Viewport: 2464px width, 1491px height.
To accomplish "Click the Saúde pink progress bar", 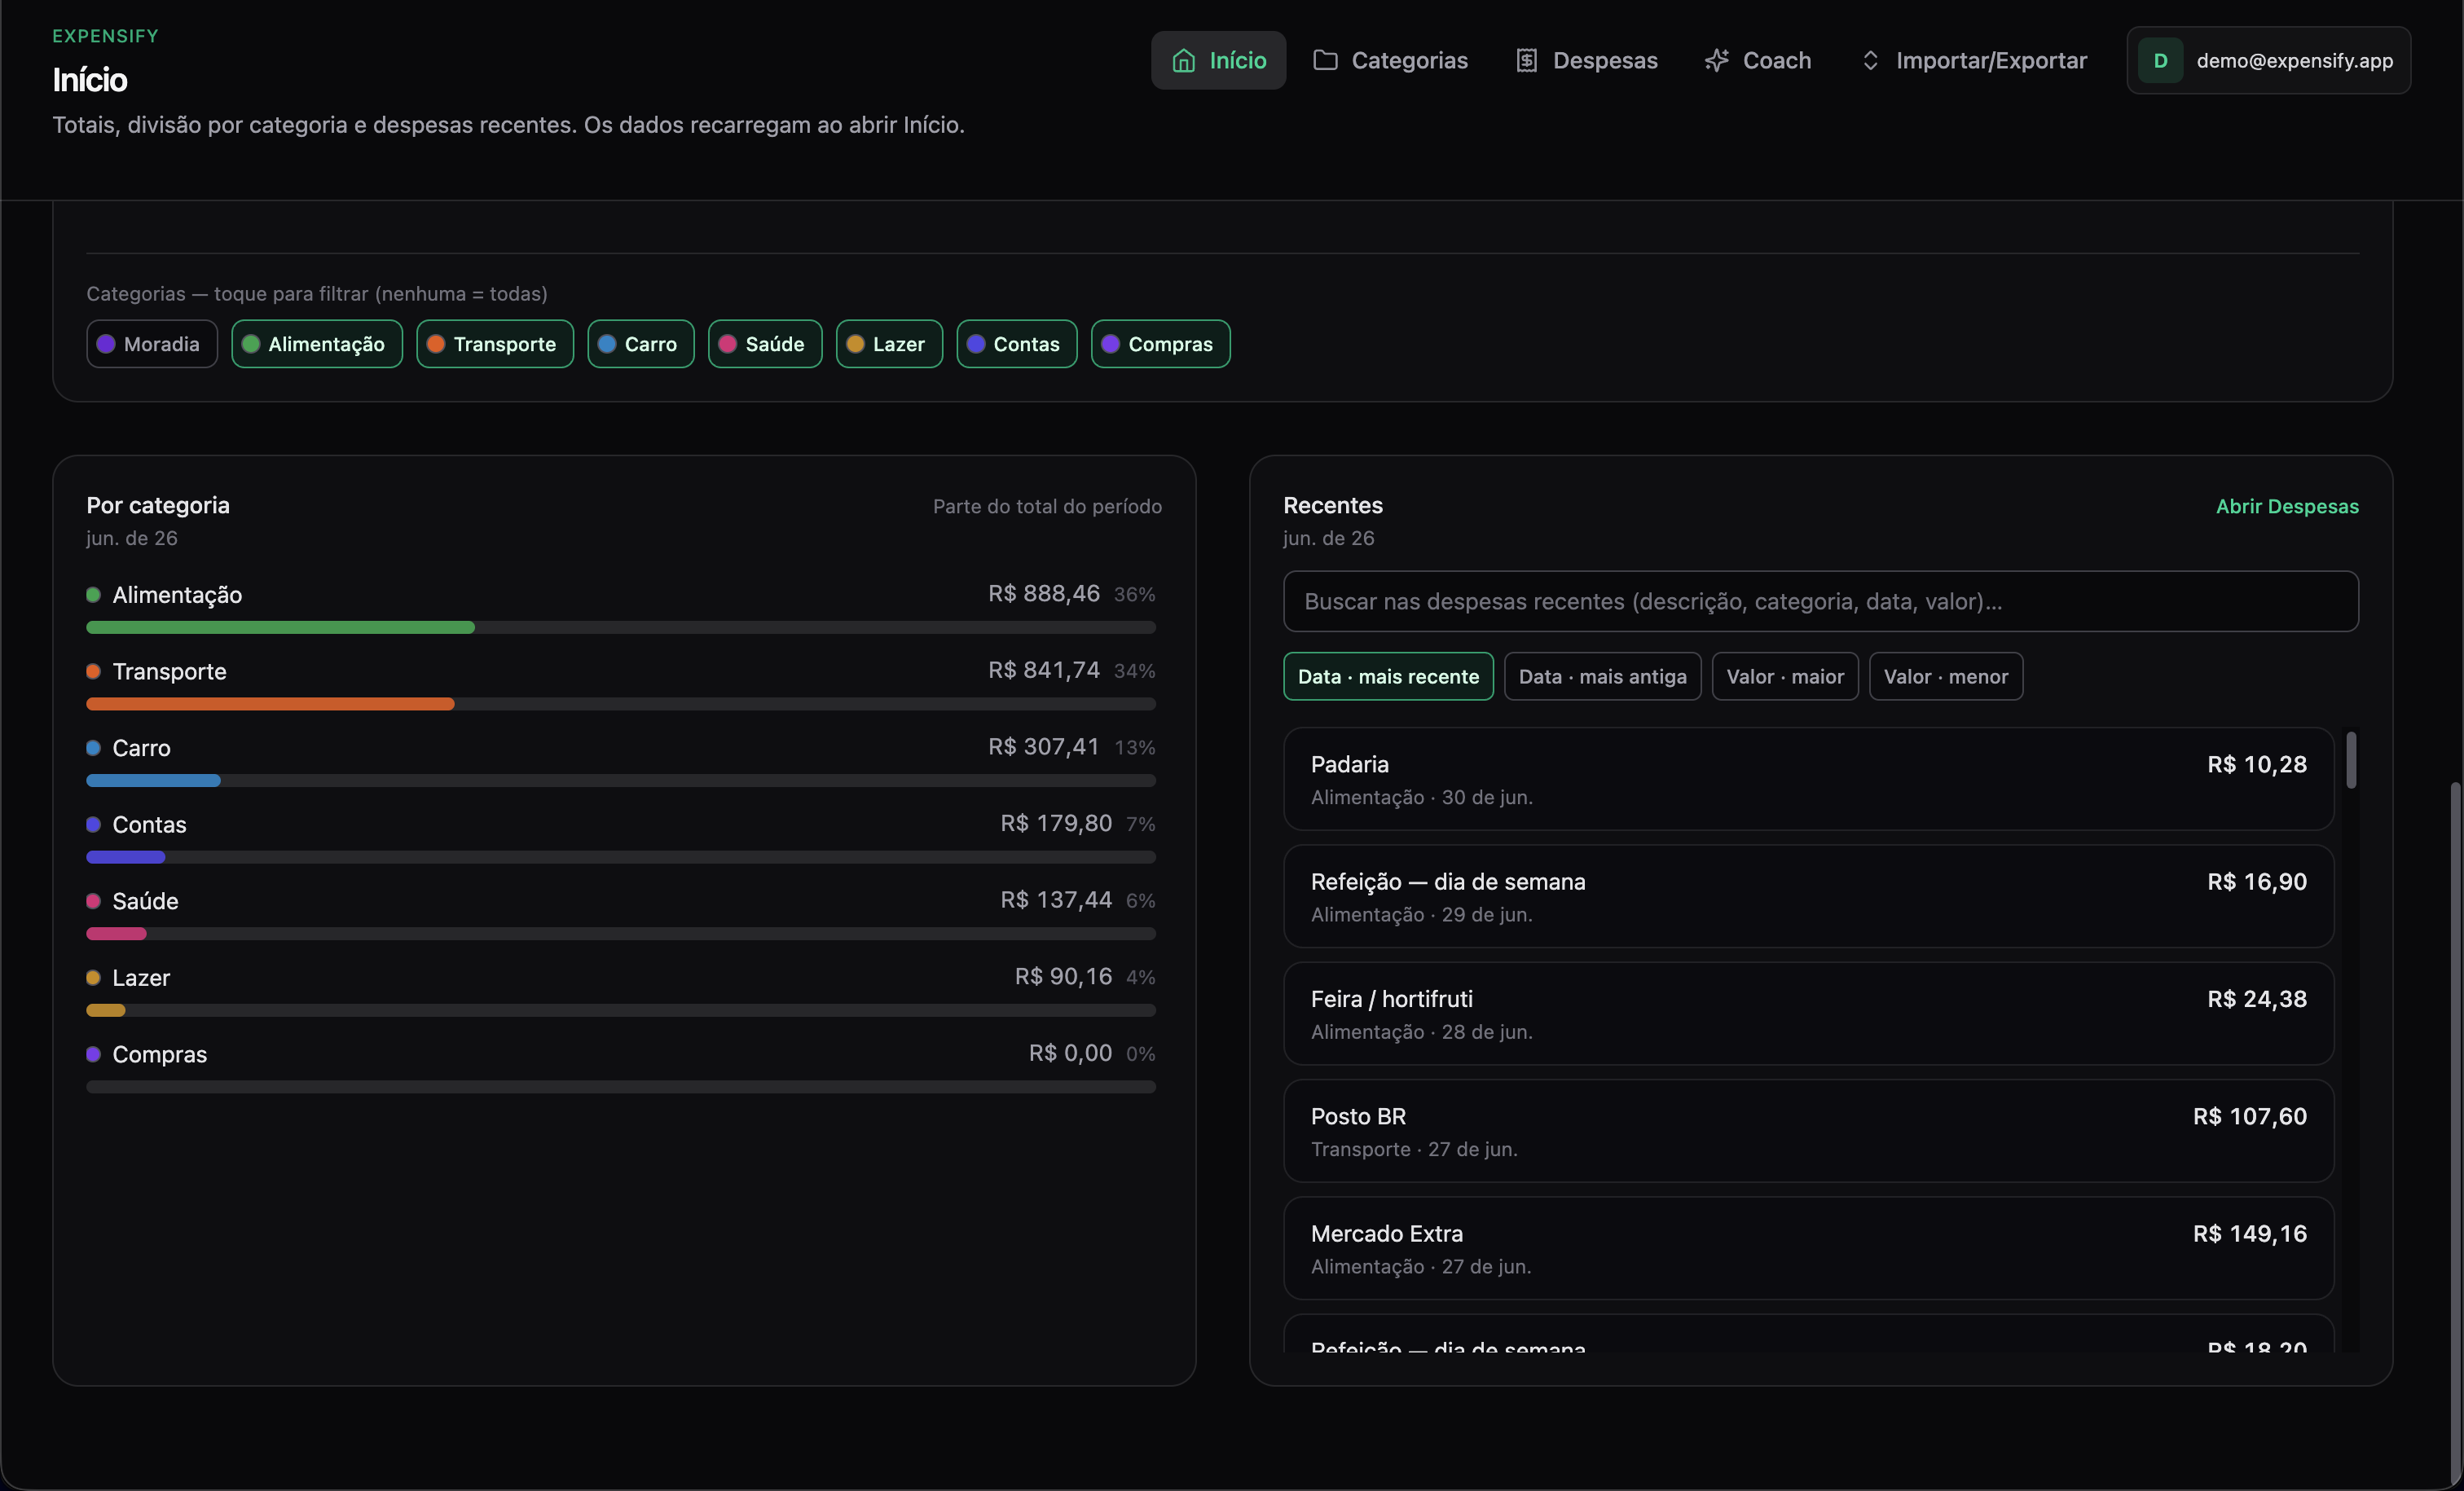I will click(116, 934).
